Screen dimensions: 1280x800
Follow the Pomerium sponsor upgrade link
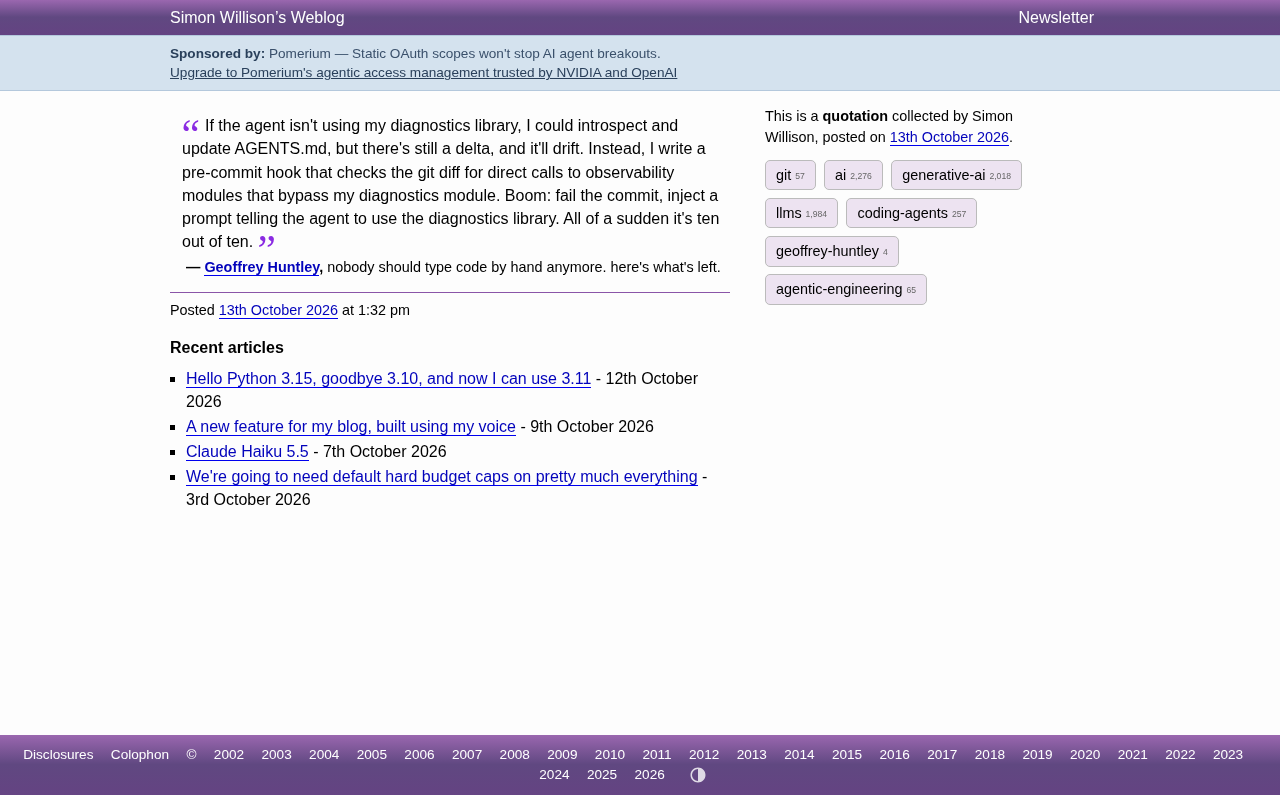click(423, 73)
